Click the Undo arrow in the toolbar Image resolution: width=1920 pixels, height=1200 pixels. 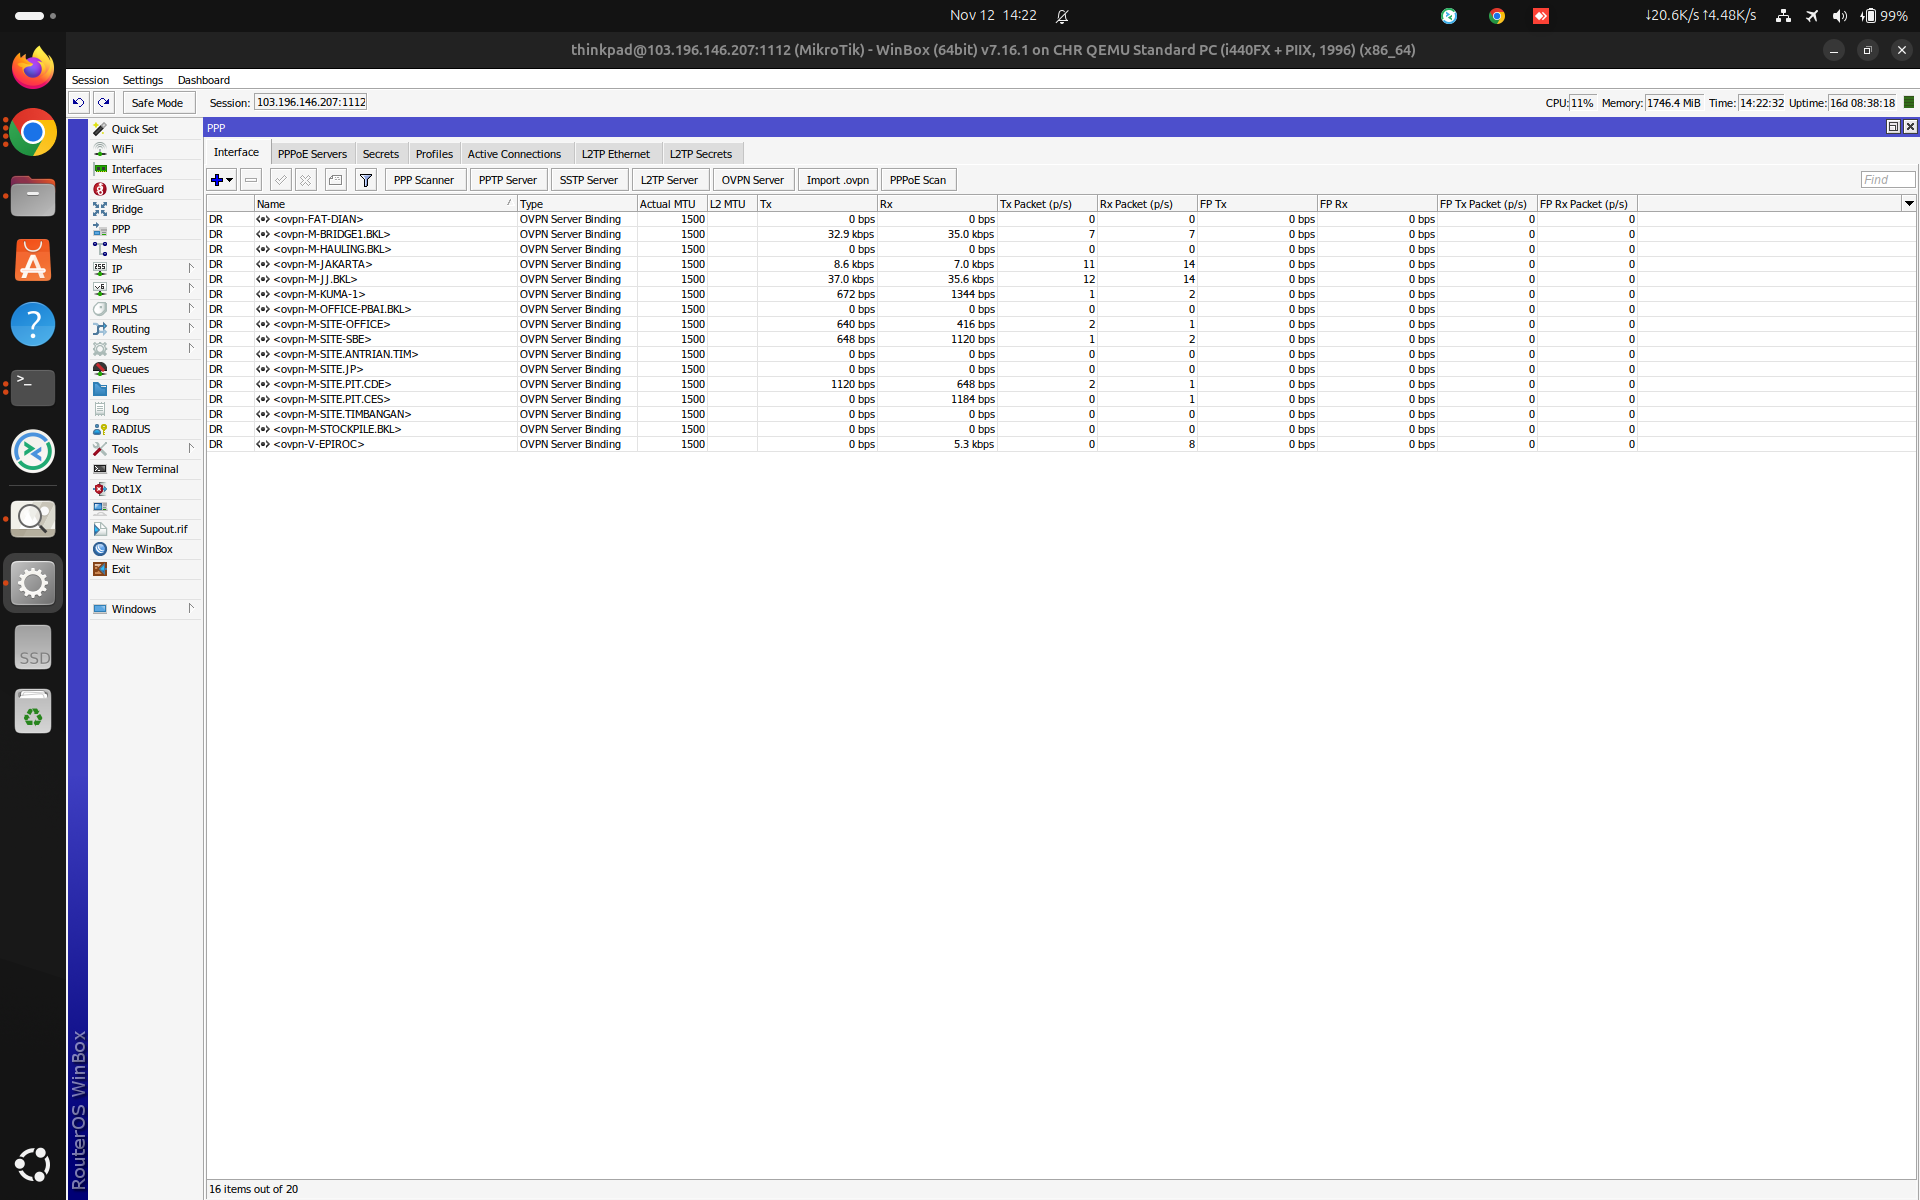click(x=78, y=102)
